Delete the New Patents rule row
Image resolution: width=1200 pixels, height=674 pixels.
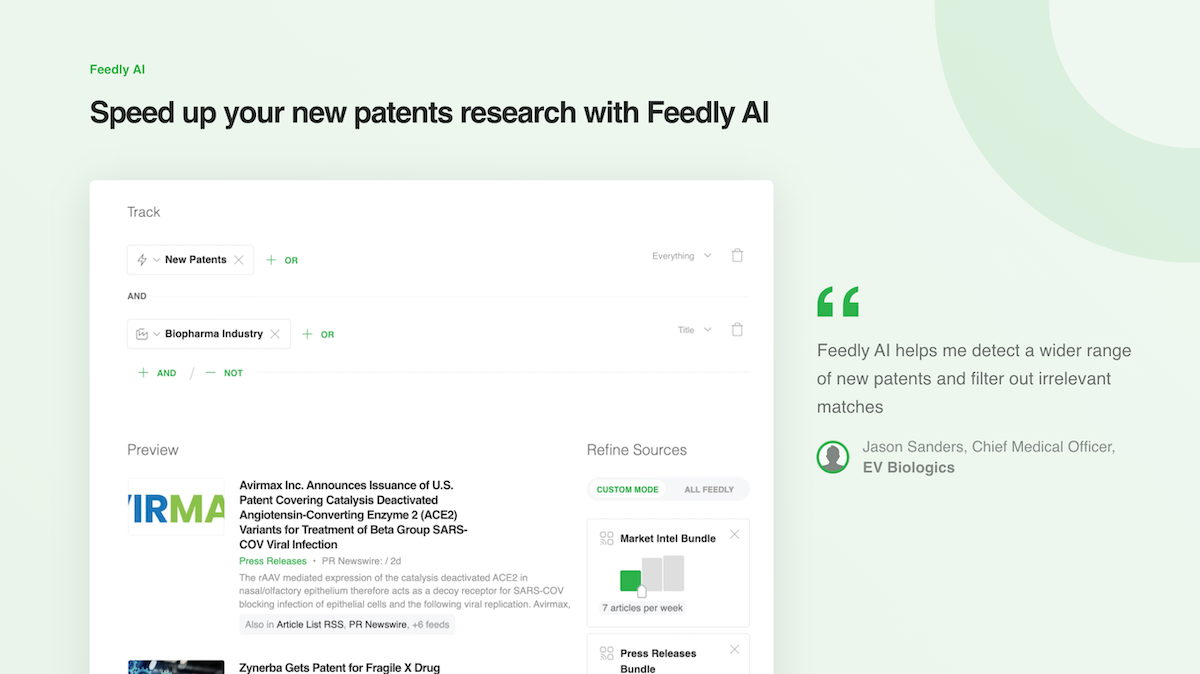[x=737, y=255]
